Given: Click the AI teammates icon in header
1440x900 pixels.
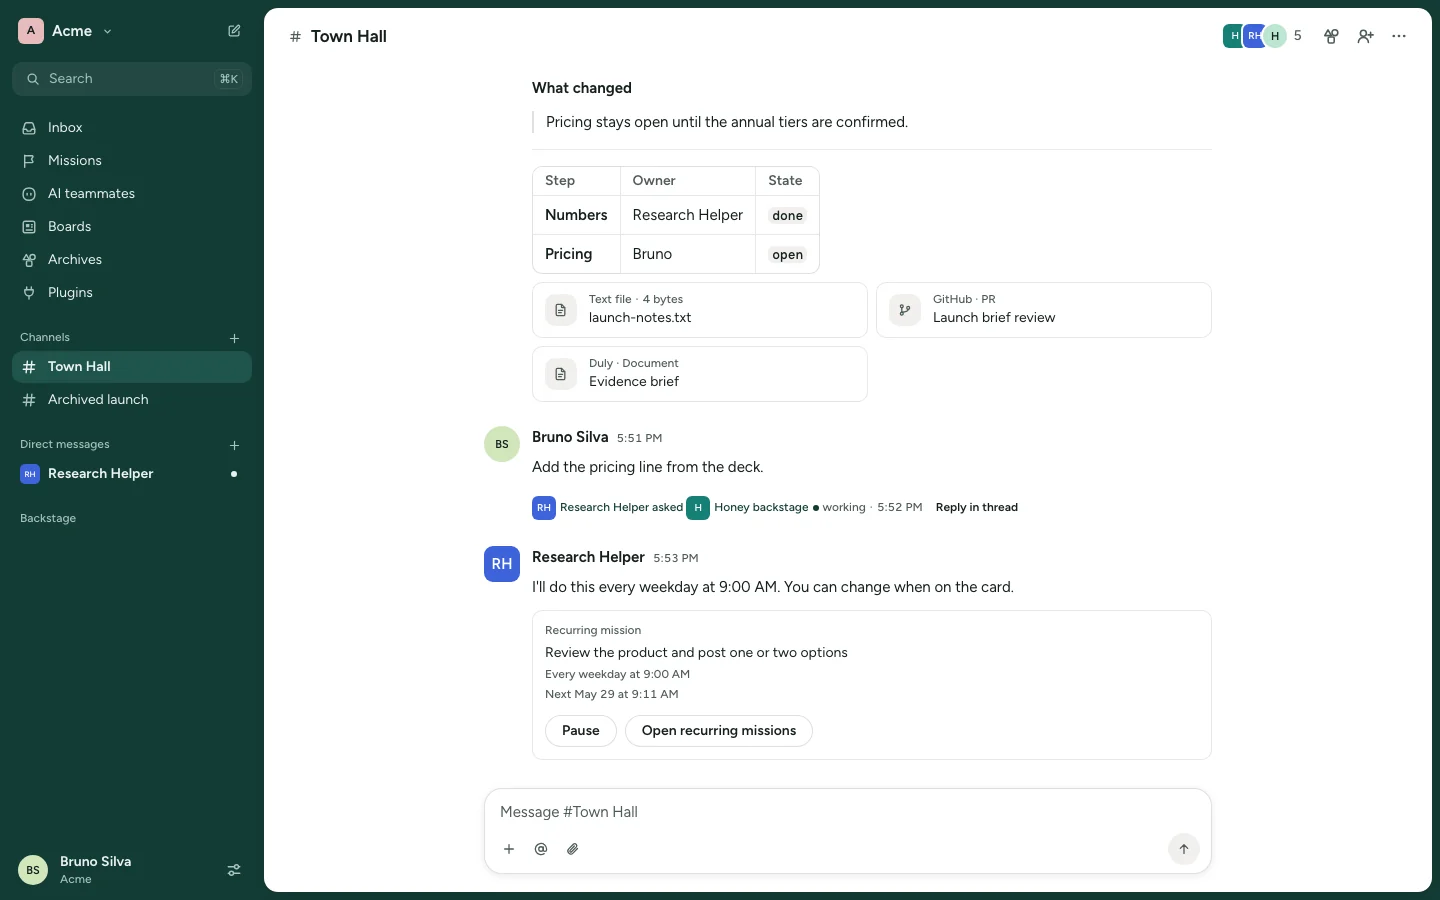Looking at the screenshot, I should (x=1331, y=36).
